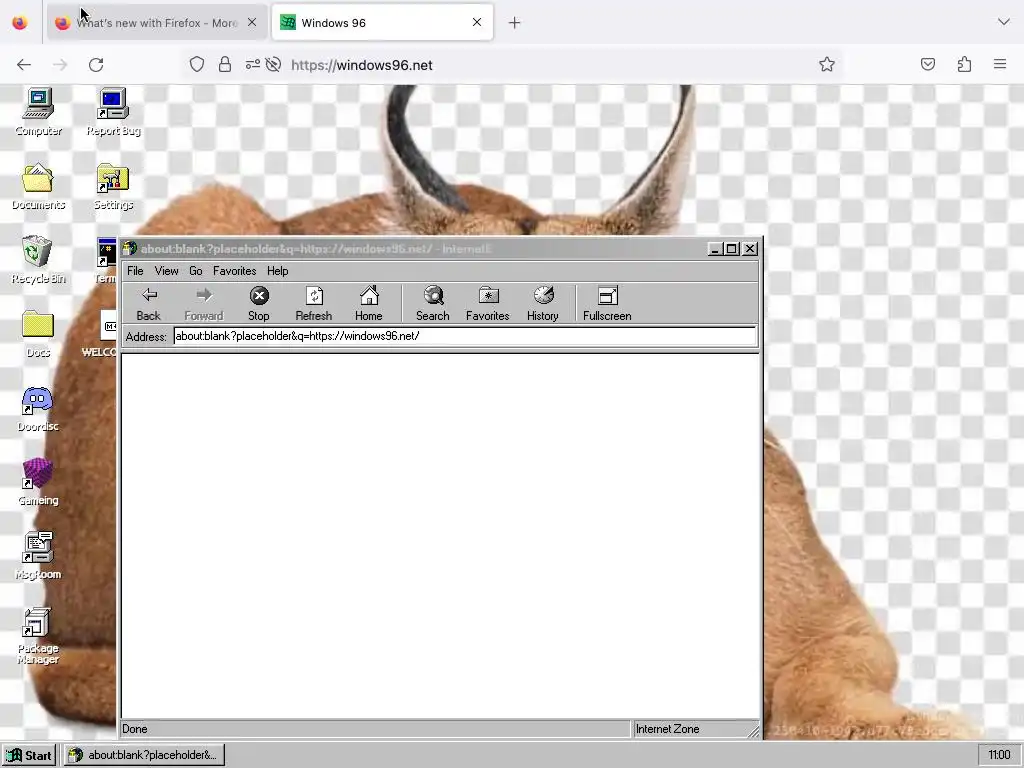This screenshot has height=768, width=1024.
Task: Open the Favorites toolbar button with folder icon
Action: pyautogui.click(x=487, y=304)
